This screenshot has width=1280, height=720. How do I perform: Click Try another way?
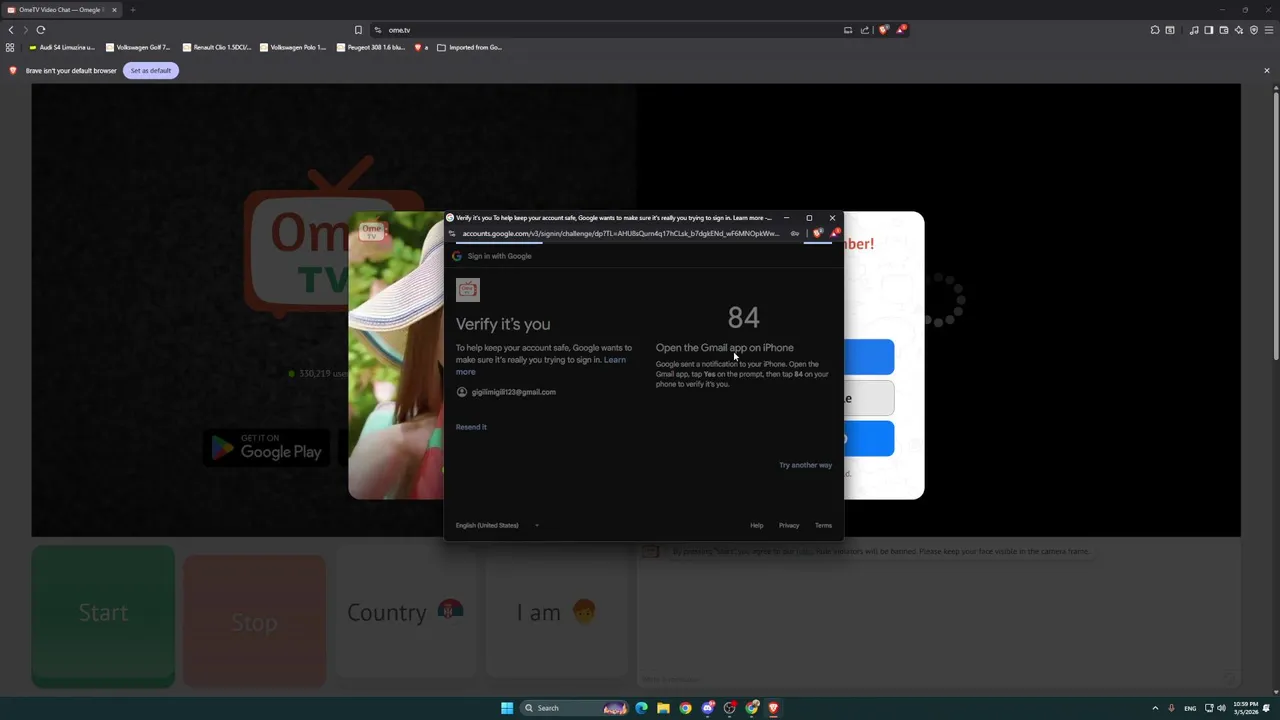(805, 465)
